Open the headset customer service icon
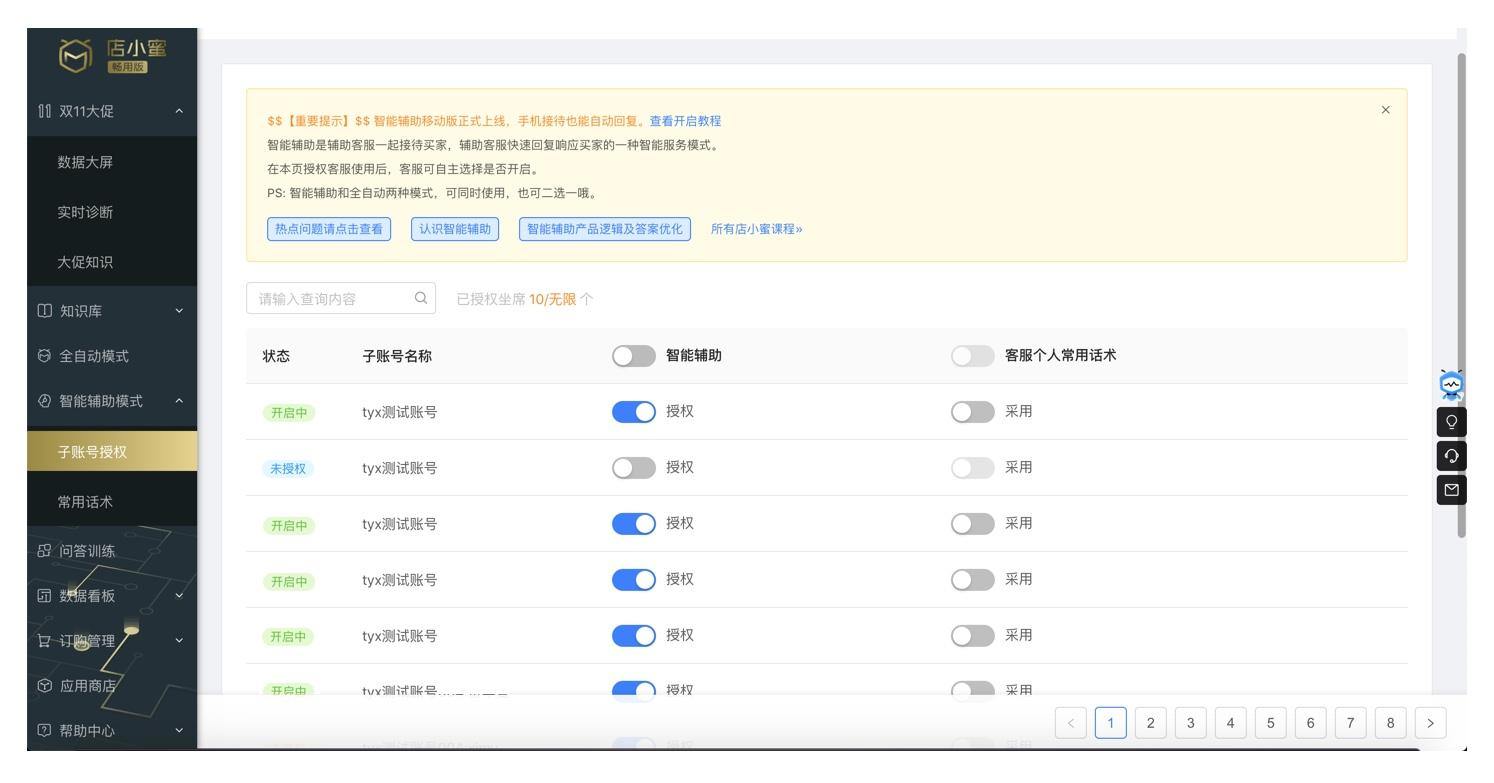 click(1451, 456)
